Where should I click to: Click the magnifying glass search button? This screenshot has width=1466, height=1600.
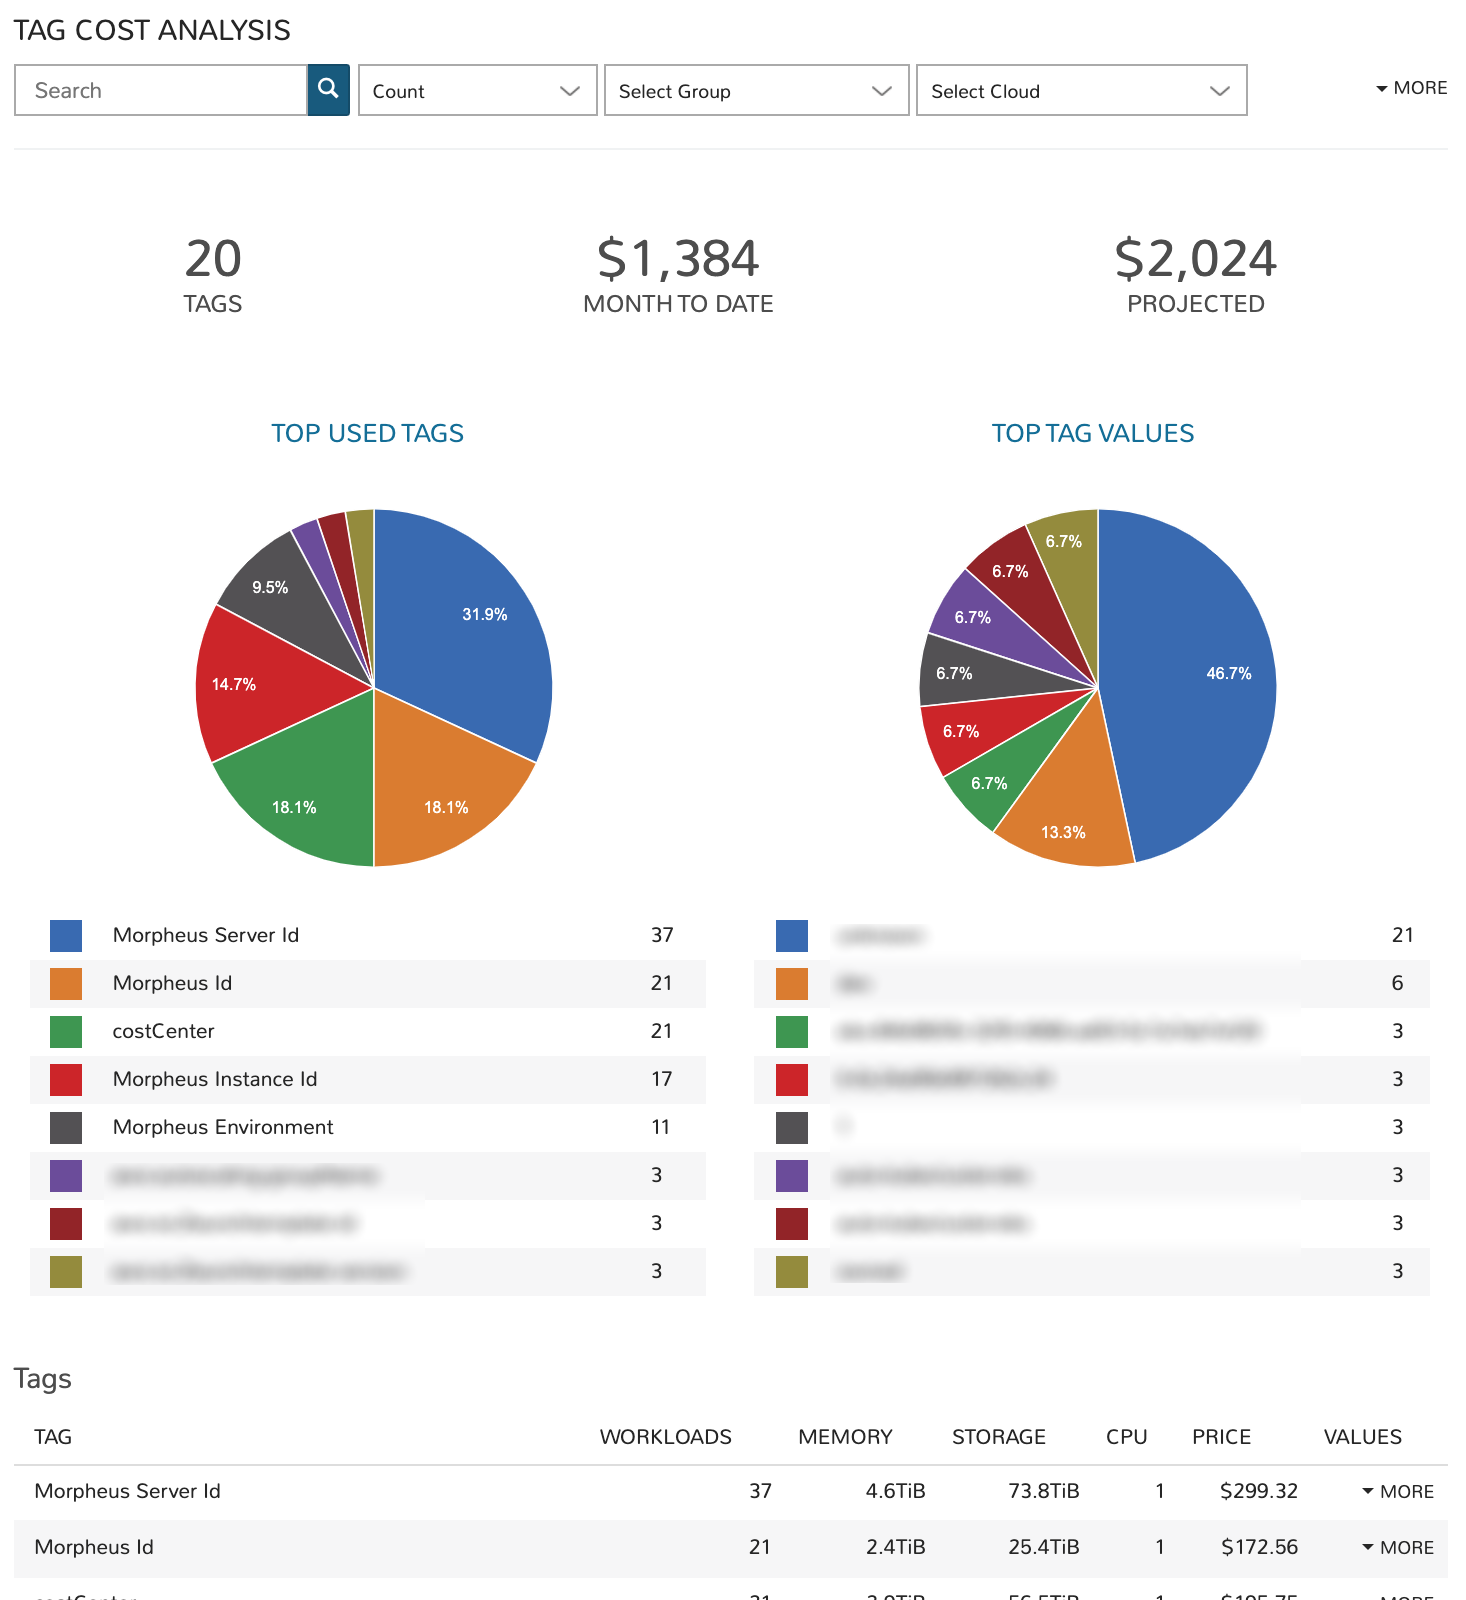click(x=328, y=90)
